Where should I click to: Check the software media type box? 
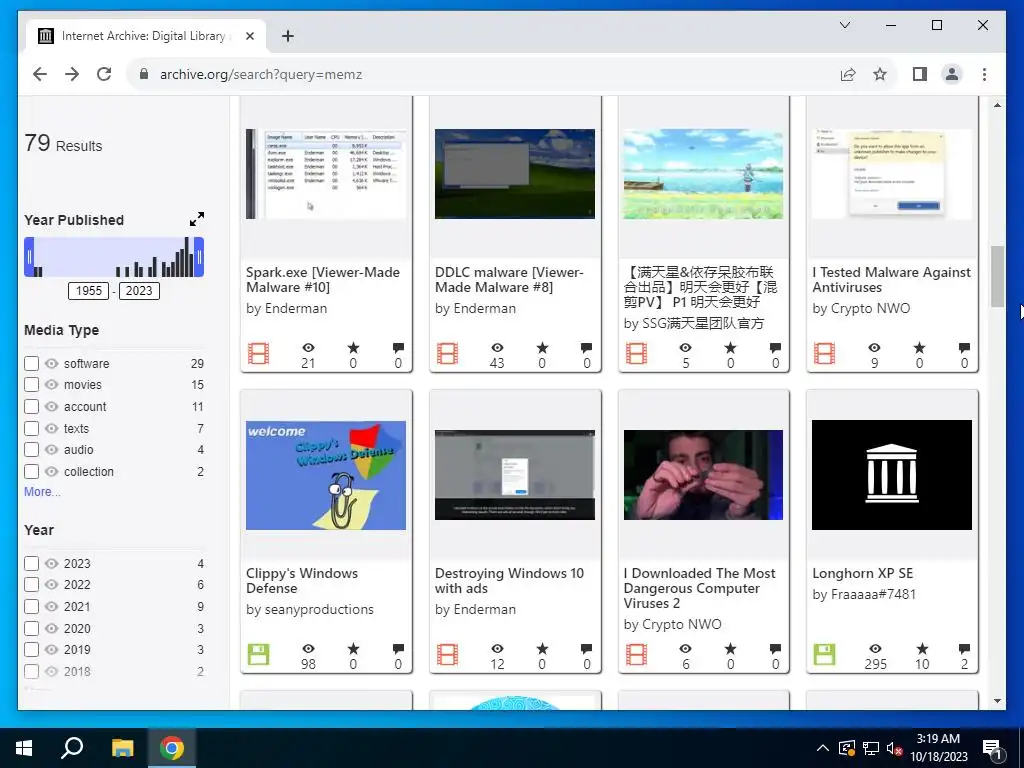[31, 363]
